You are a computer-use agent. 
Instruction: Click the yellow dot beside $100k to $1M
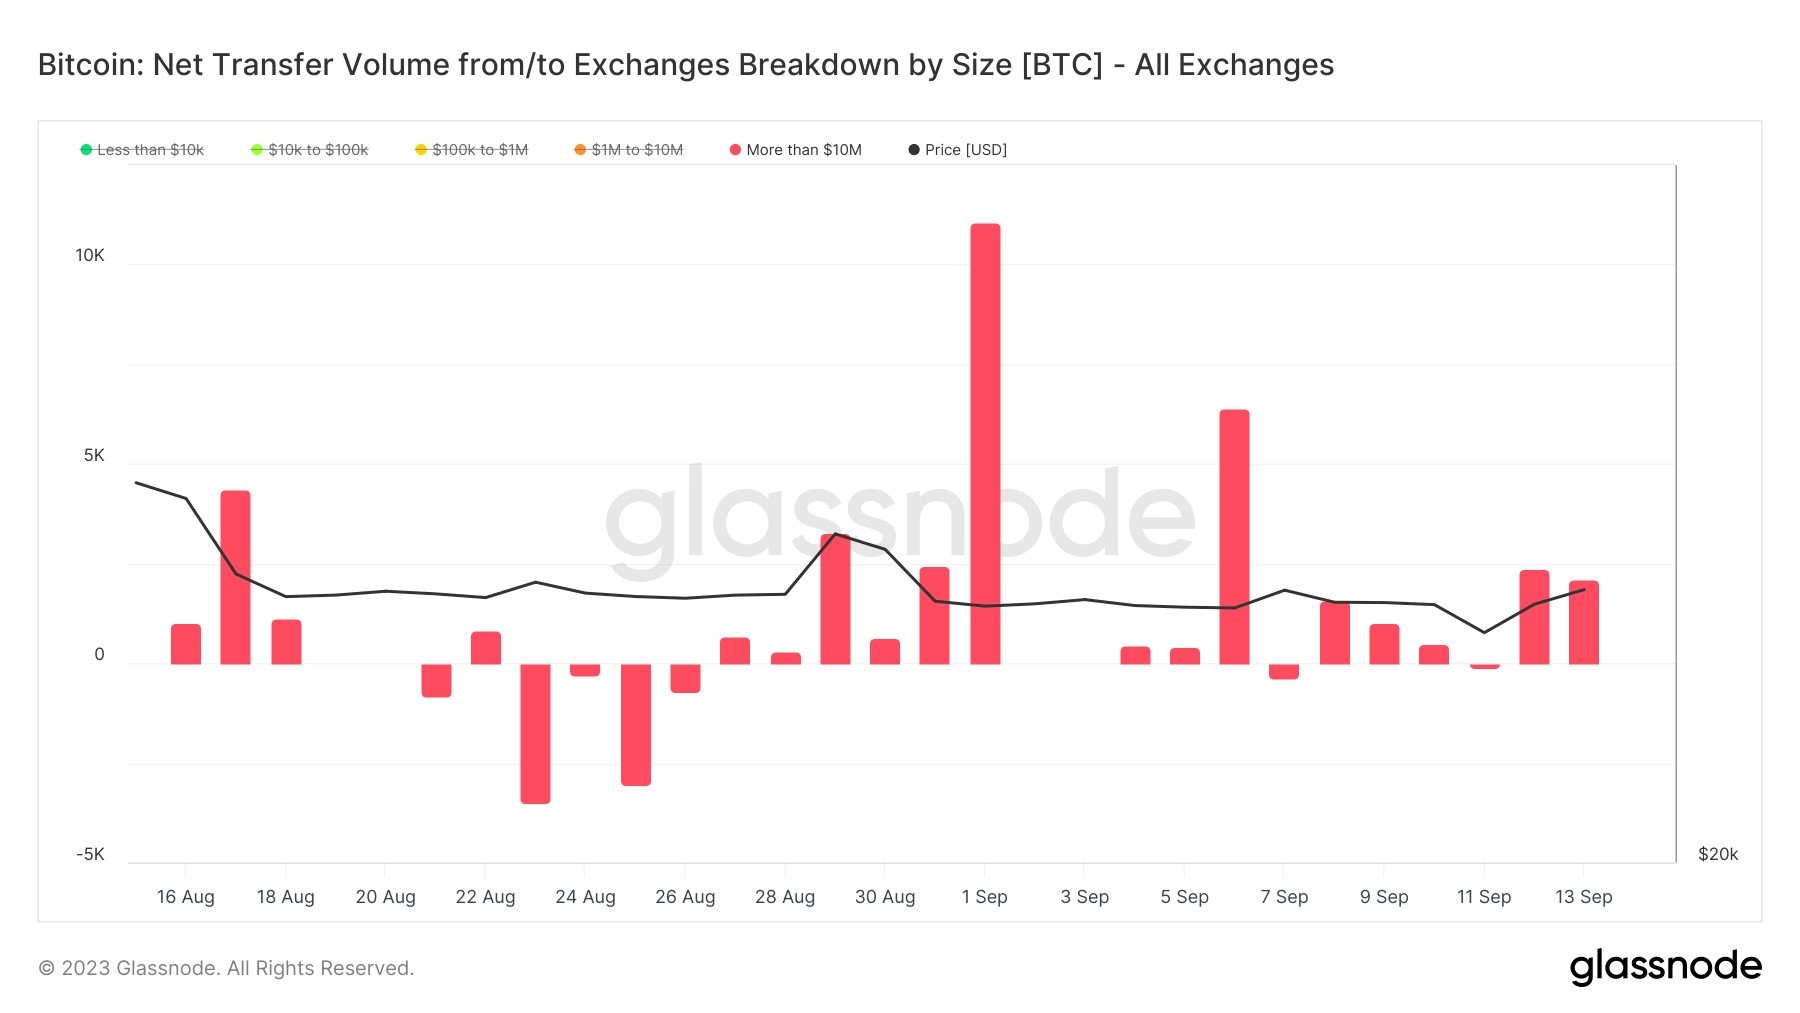pos(421,150)
